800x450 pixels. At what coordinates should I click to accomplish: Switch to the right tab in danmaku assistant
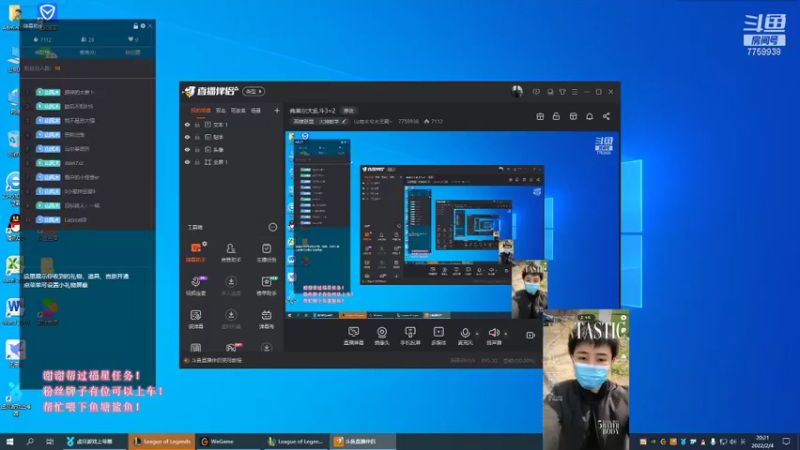click(x=132, y=52)
